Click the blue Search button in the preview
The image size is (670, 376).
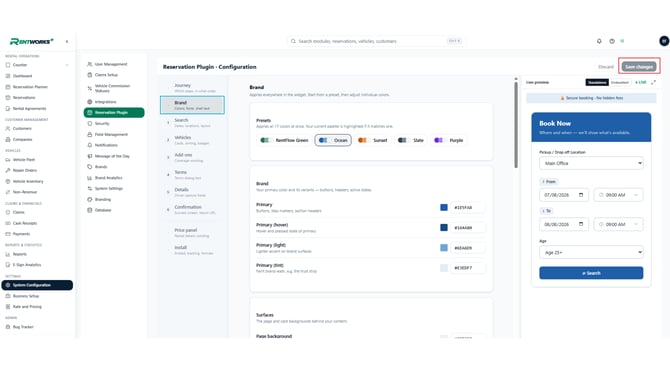591,273
